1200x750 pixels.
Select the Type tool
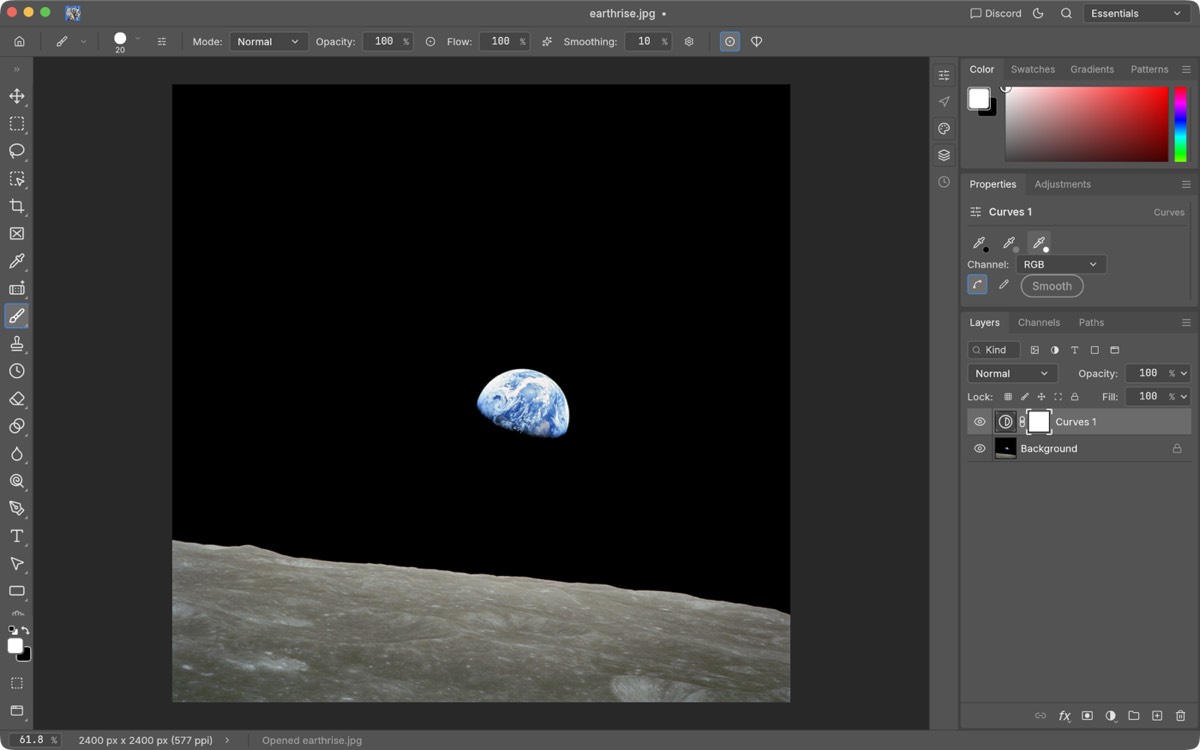pyautogui.click(x=17, y=536)
